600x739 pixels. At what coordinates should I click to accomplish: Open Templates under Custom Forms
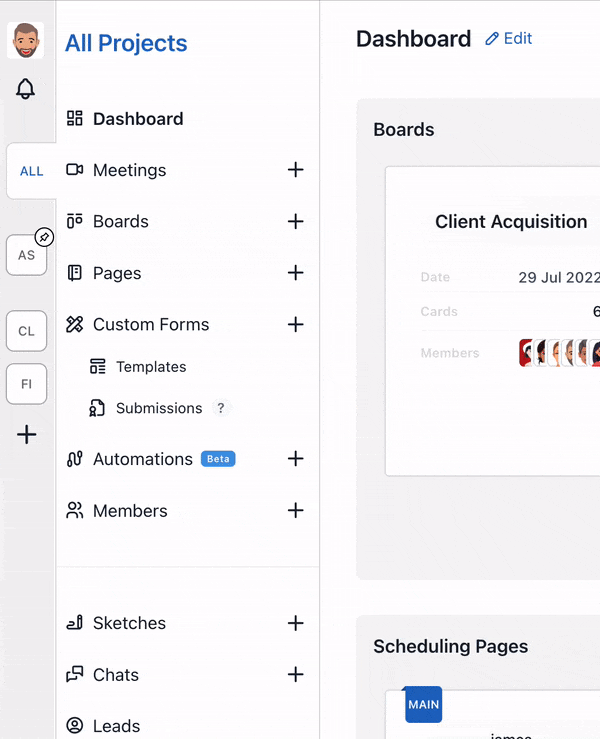pyautogui.click(x=150, y=367)
